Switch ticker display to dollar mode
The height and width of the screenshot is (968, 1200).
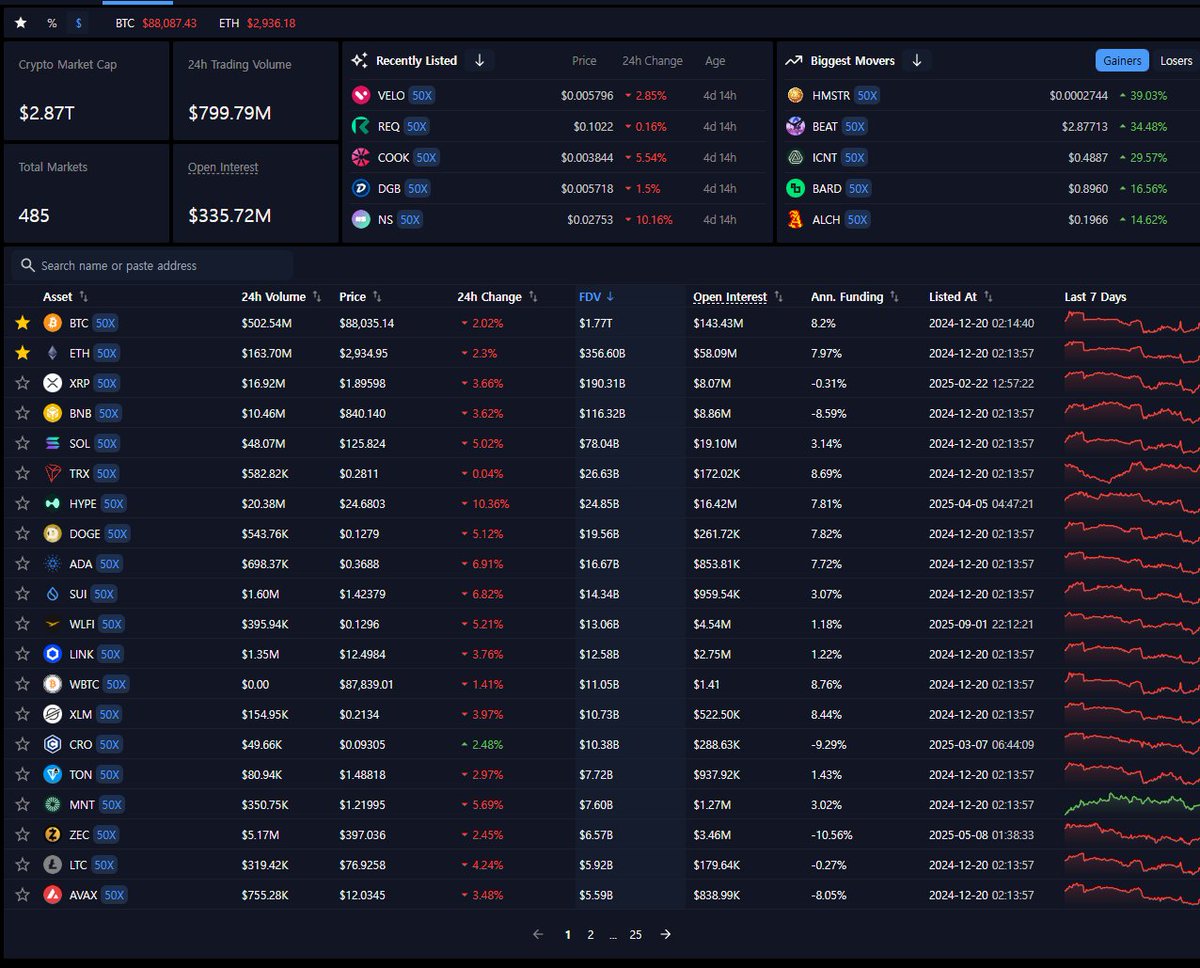(x=79, y=23)
